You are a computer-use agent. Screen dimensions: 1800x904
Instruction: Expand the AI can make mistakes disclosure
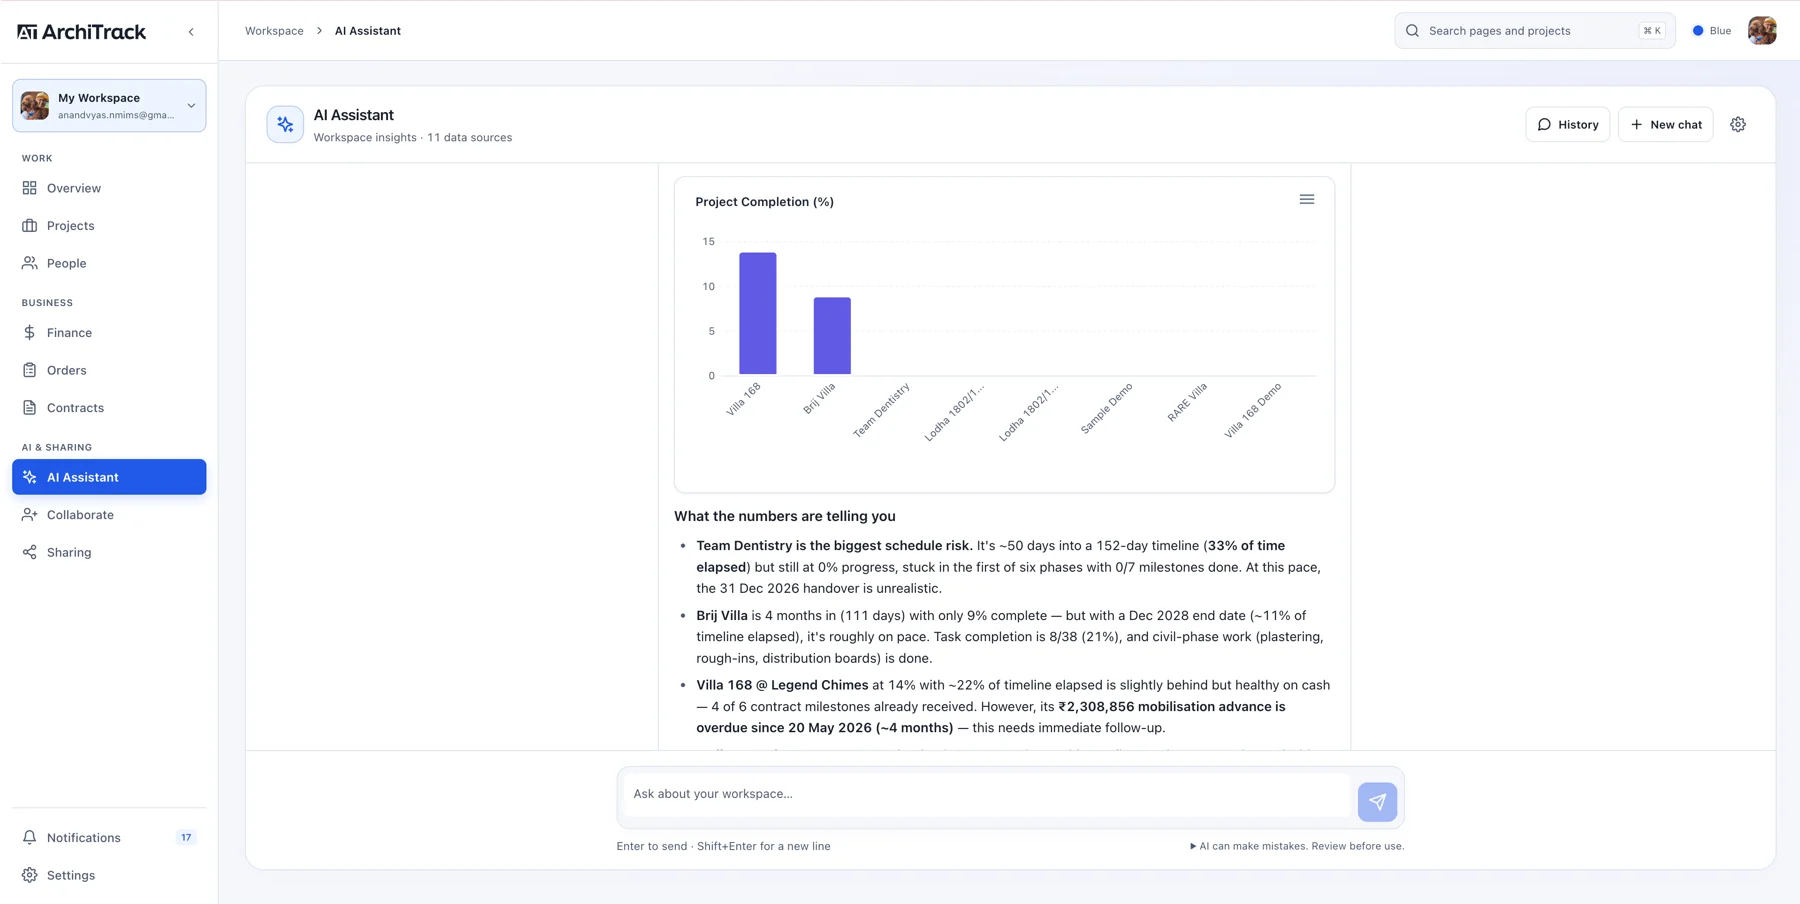(1297, 846)
